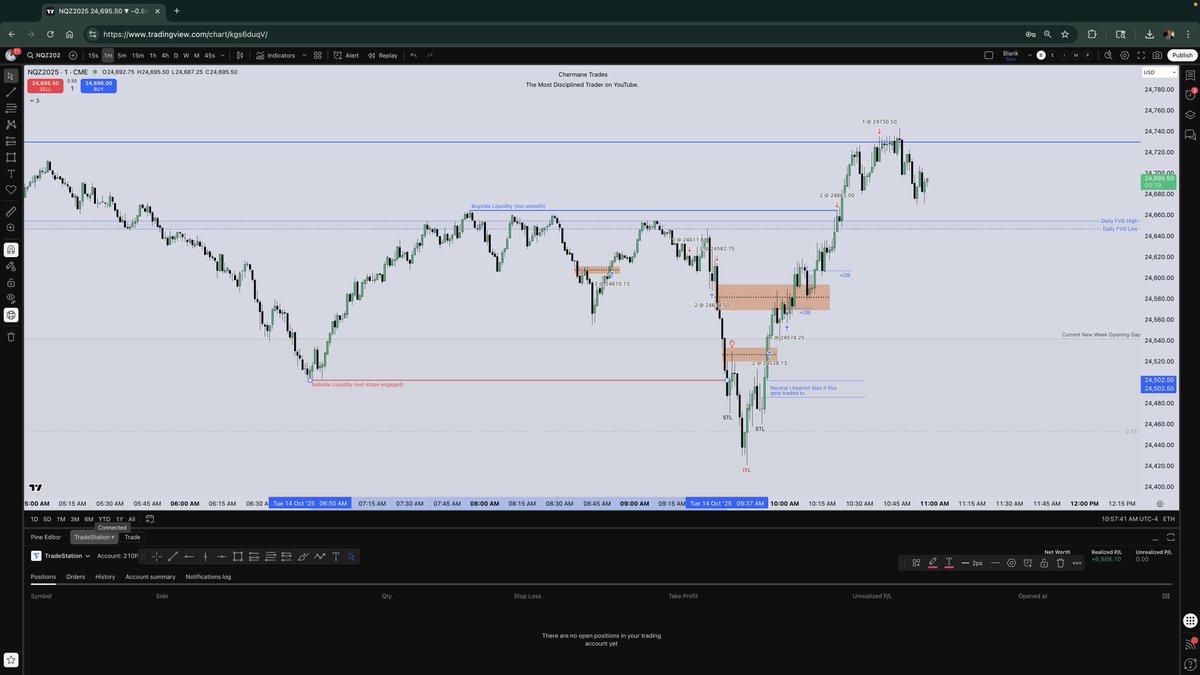This screenshot has height=675, width=1200.
Task: Click the red SELL 24,695.50 button
Action: point(45,86)
